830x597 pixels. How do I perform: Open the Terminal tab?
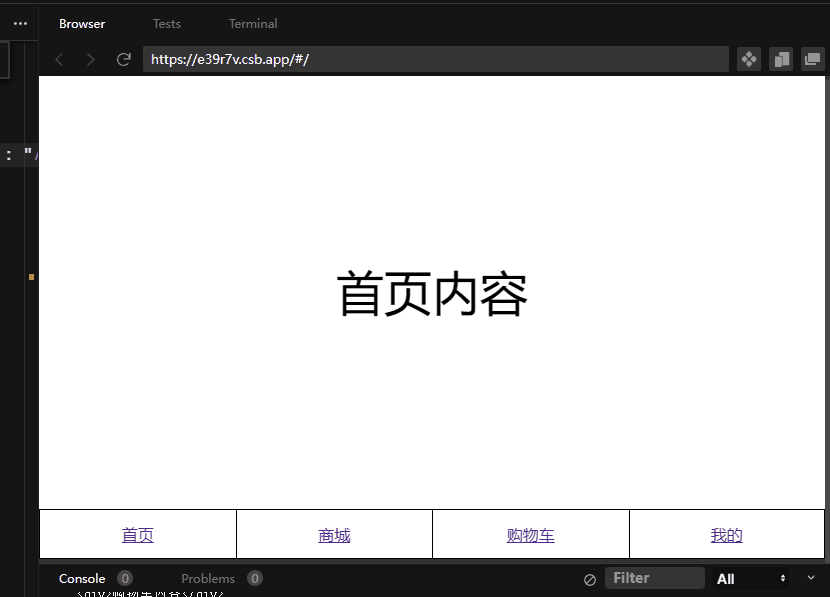[x=253, y=24]
